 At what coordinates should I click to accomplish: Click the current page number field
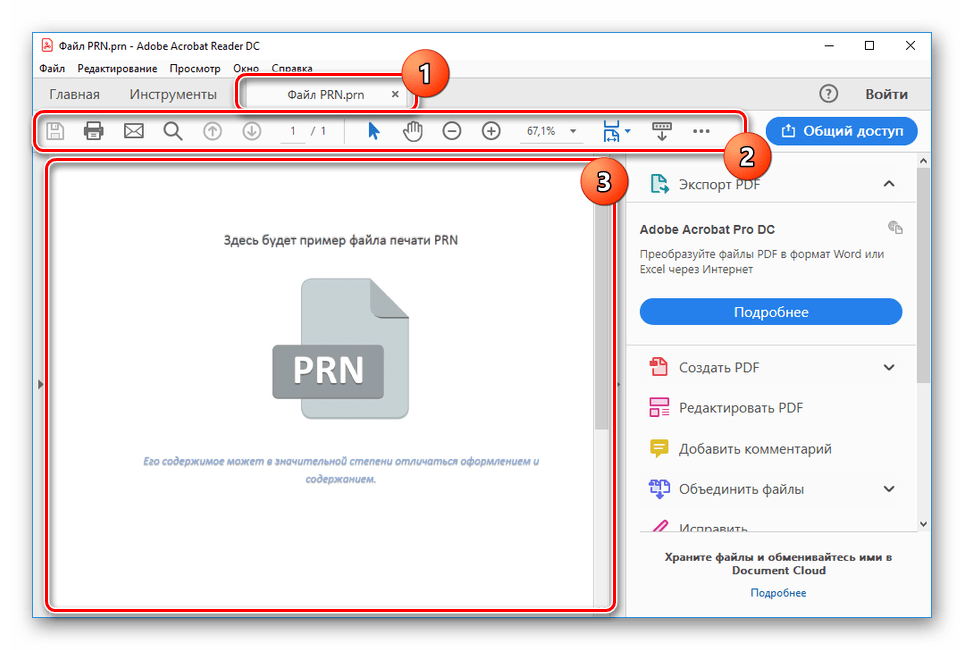tap(293, 131)
